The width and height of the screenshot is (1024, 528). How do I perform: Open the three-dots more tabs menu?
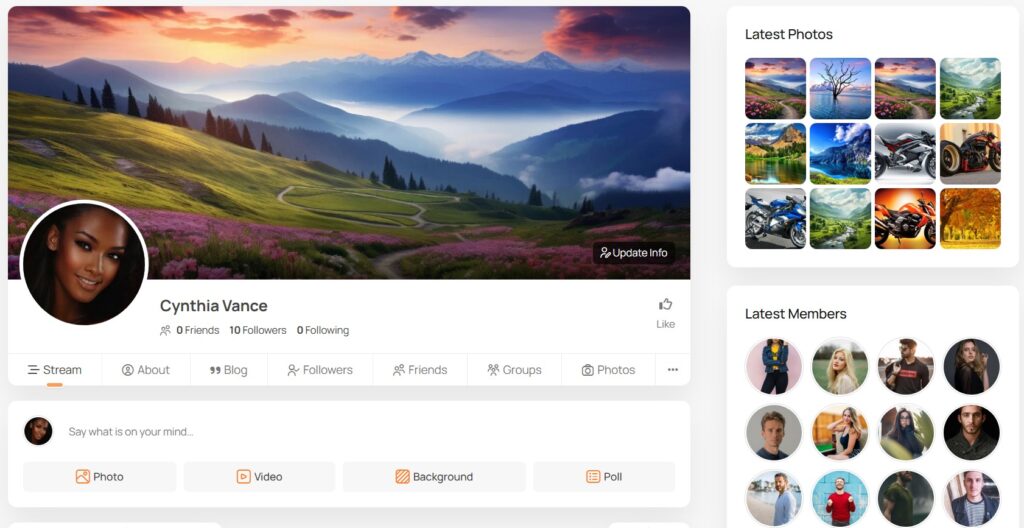673,370
